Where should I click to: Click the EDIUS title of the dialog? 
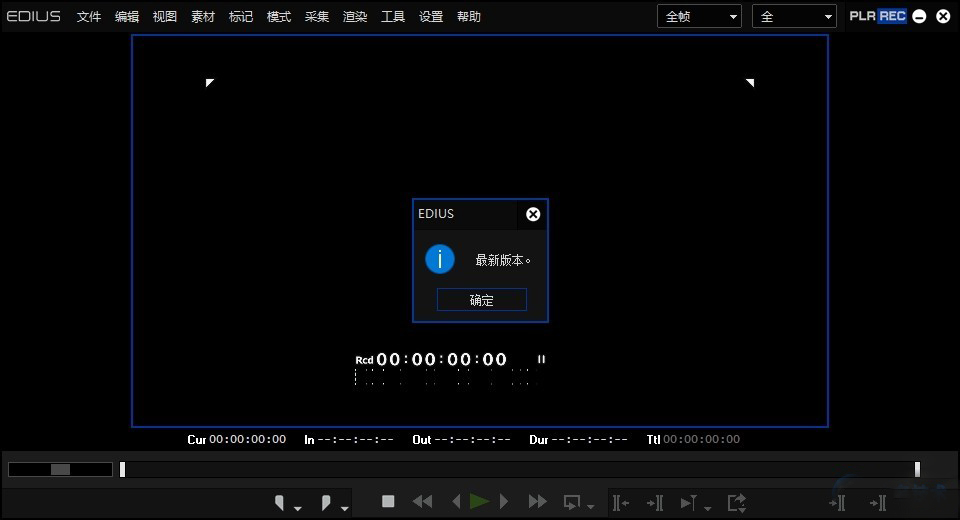click(x=436, y=214)
